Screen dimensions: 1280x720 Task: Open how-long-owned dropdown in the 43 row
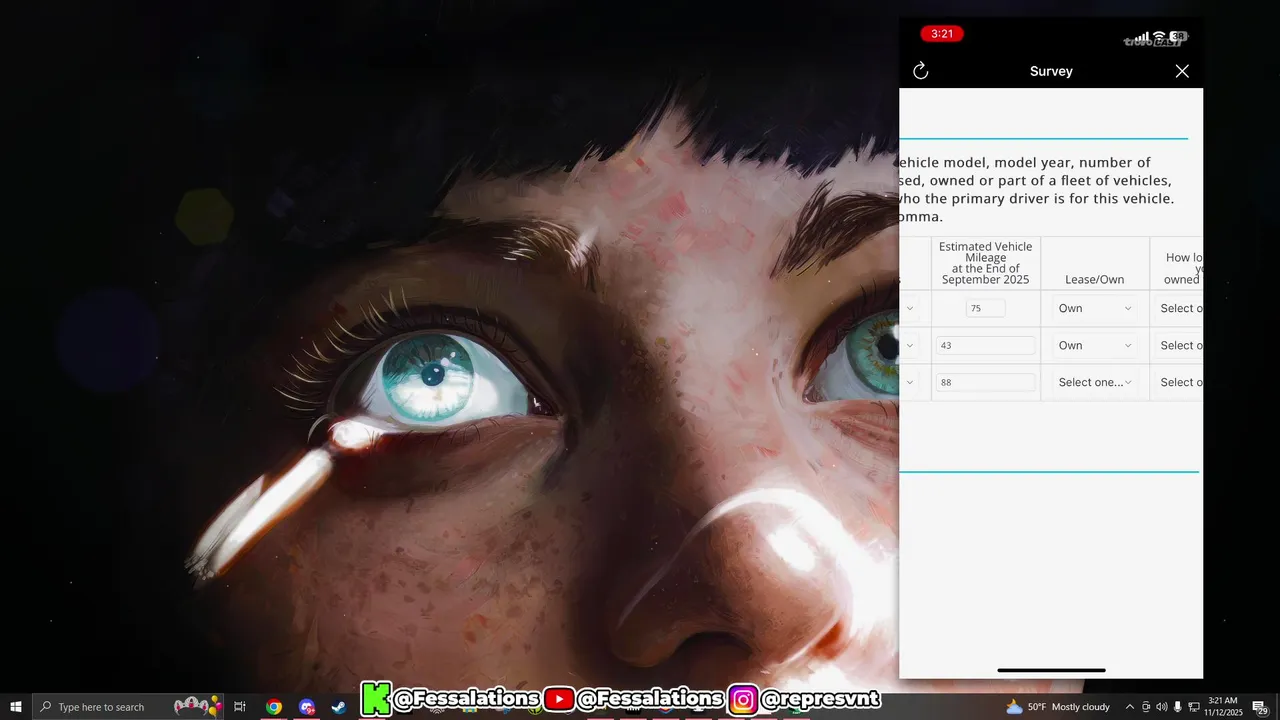tap(1180, 345)
